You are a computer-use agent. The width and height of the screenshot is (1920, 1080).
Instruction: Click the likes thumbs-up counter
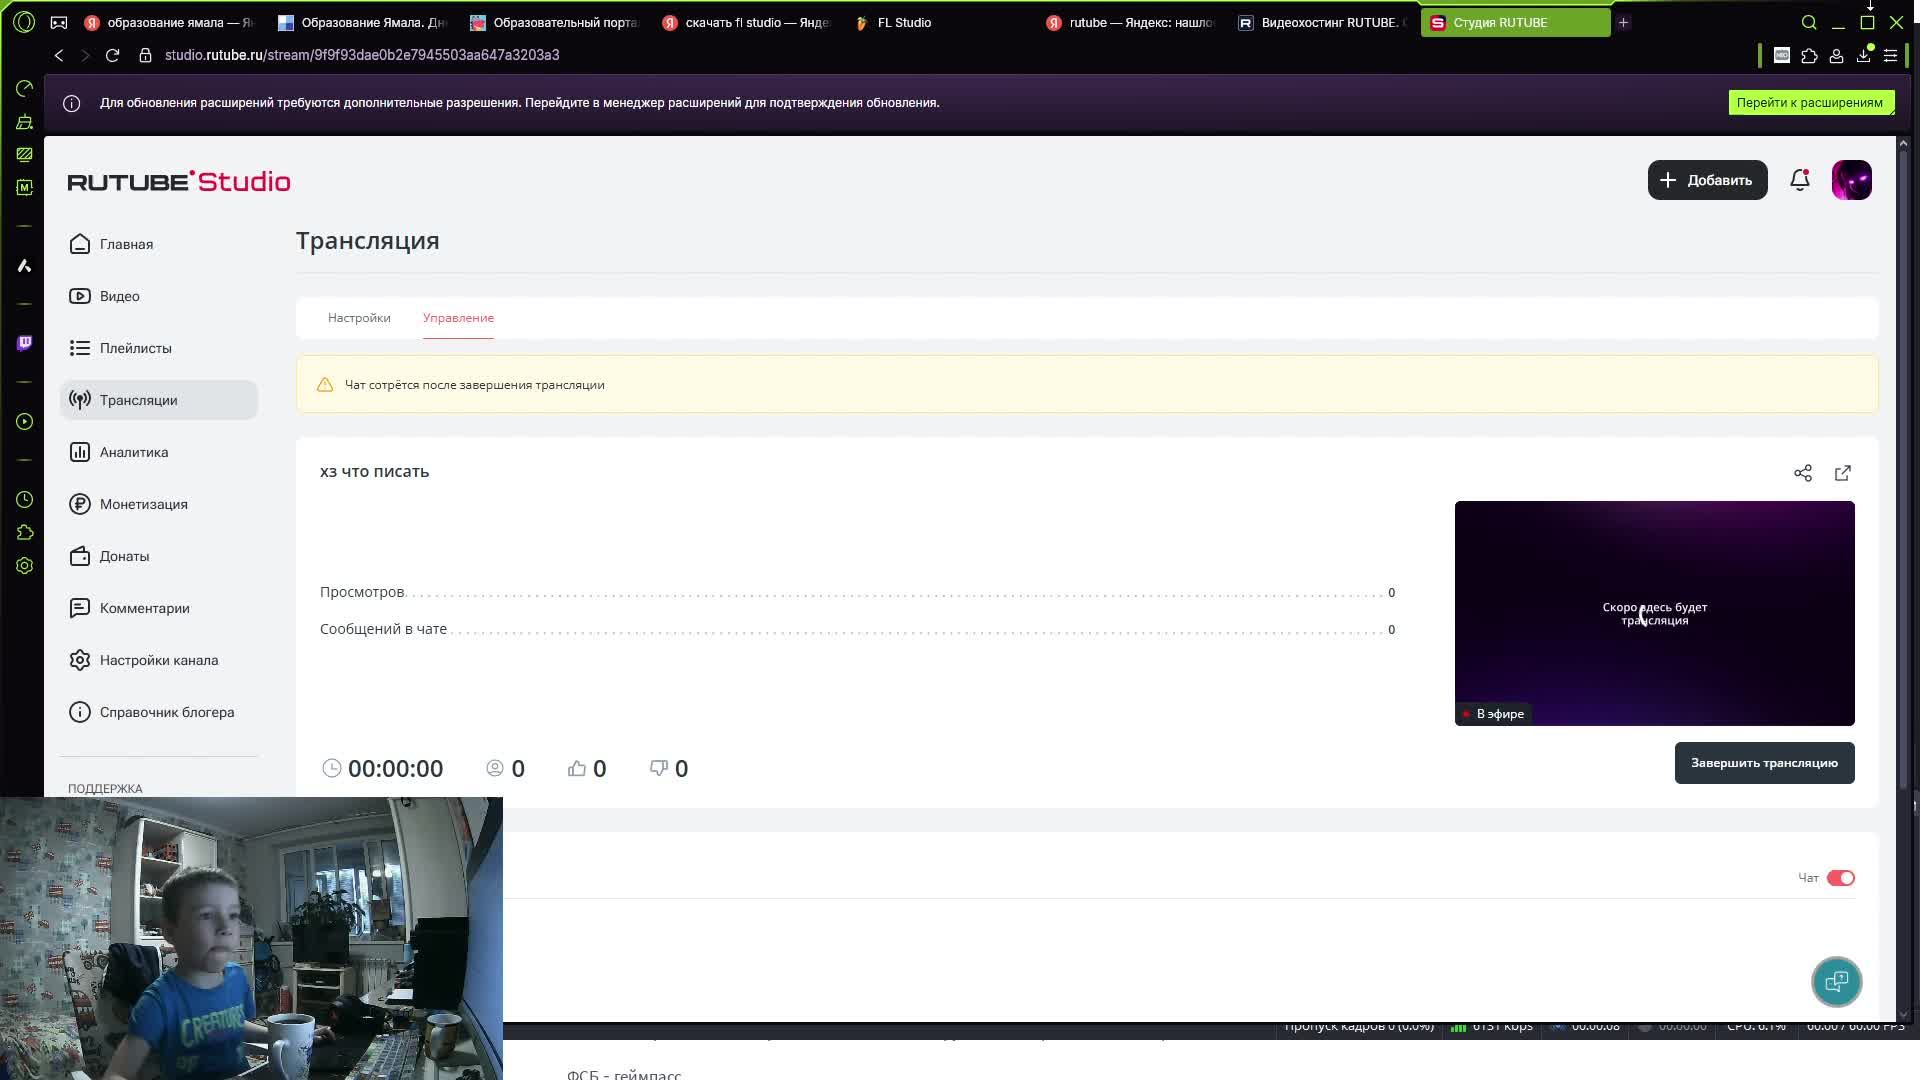587,768
